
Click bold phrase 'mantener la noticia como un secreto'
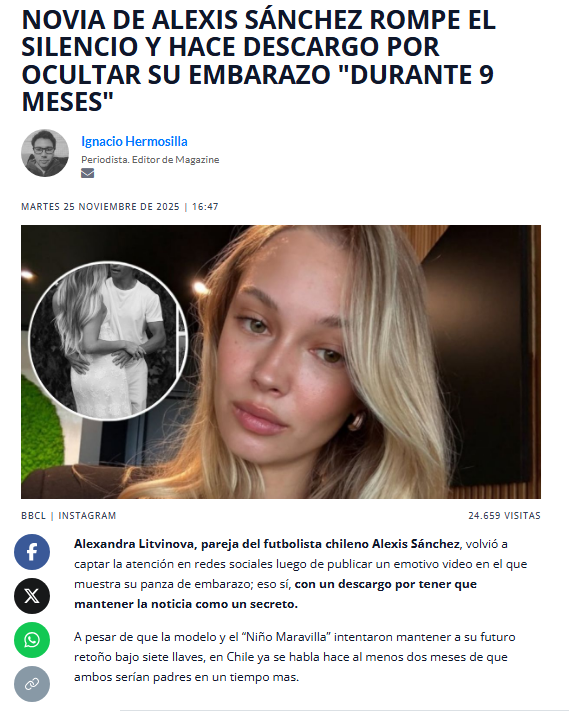click(x=185, y=604)
